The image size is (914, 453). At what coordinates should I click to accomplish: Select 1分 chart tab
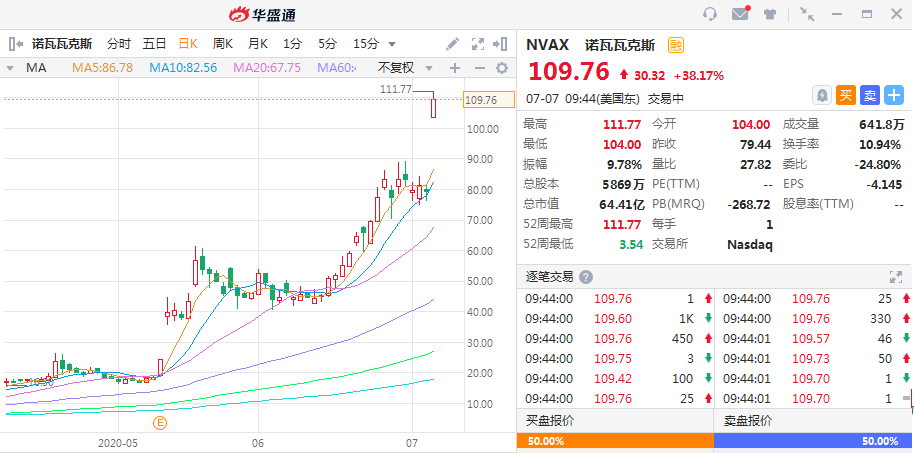coord(293,44)
